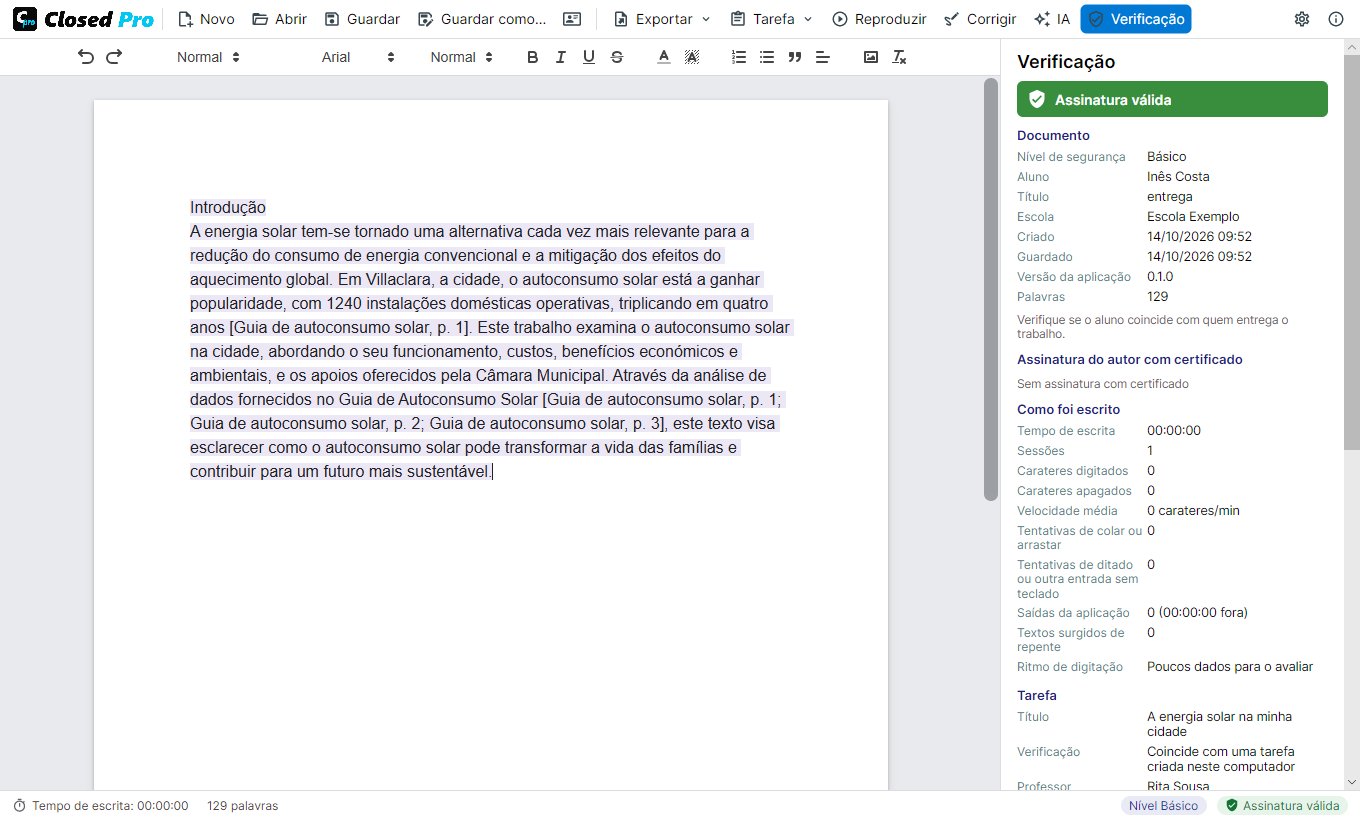Insert an image into the document
This screenshot has height=820, width=1360.
[x=871, y=57]
